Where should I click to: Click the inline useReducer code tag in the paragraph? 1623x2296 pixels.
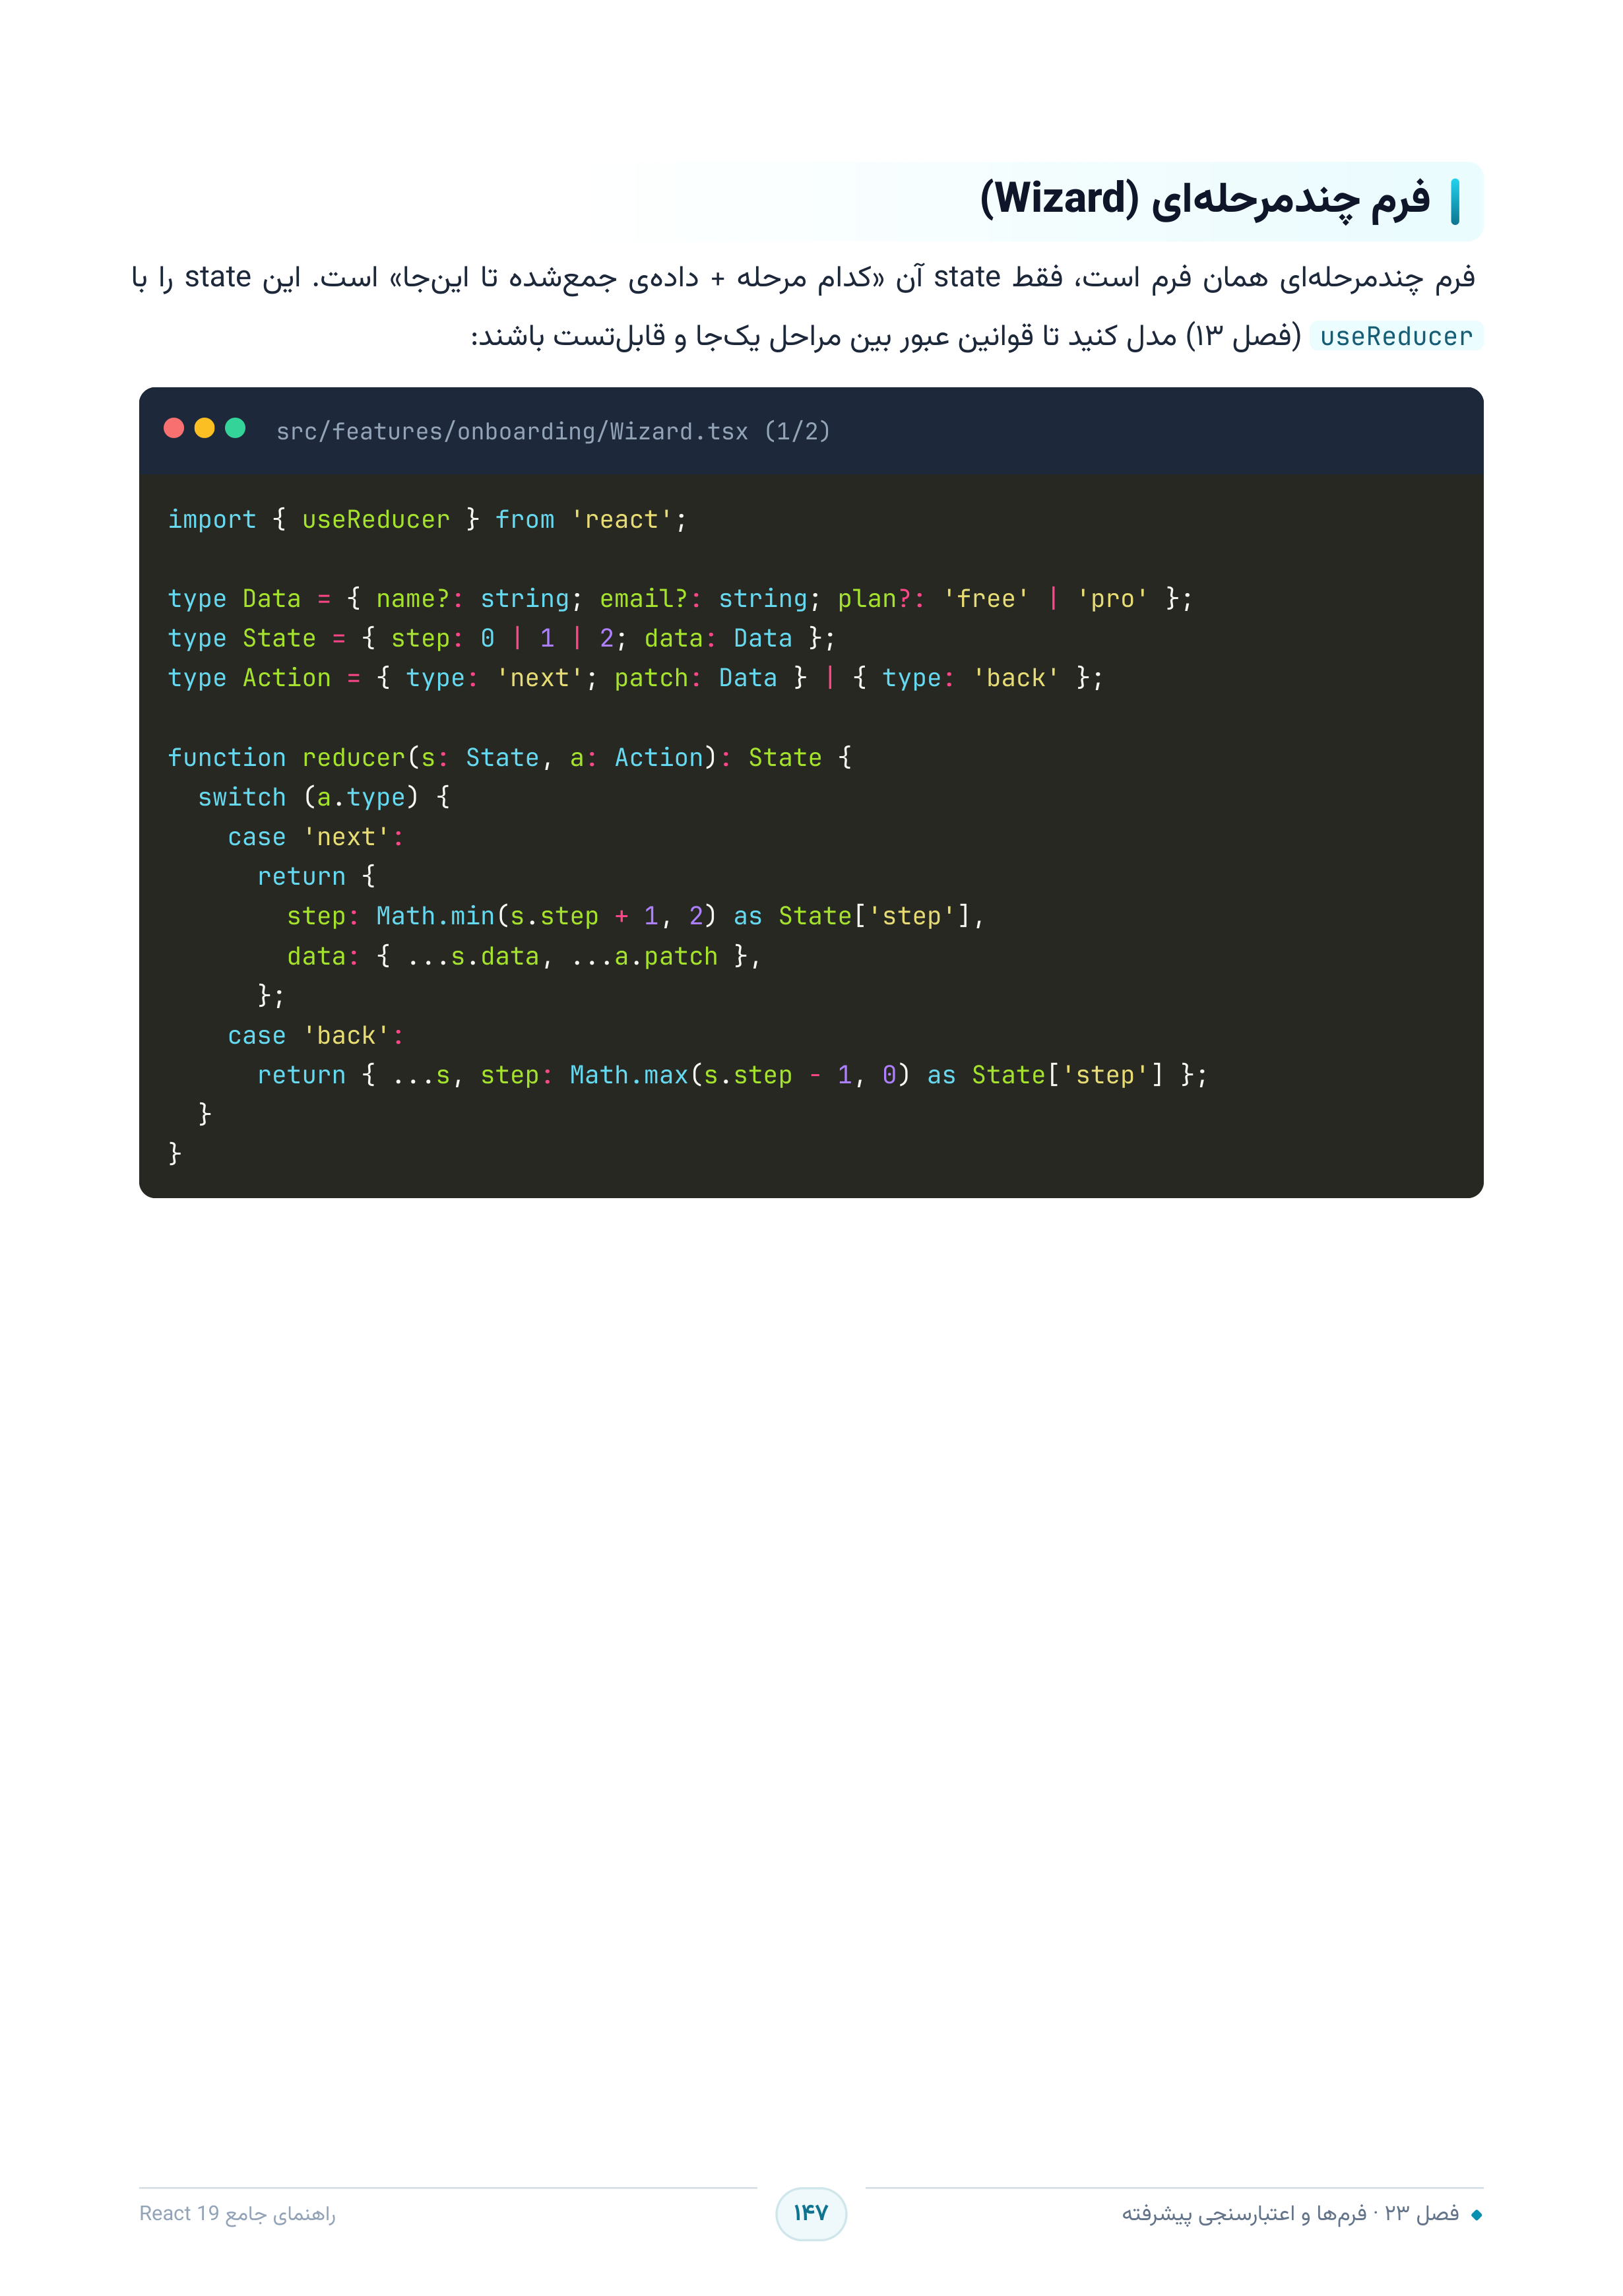1396,336
